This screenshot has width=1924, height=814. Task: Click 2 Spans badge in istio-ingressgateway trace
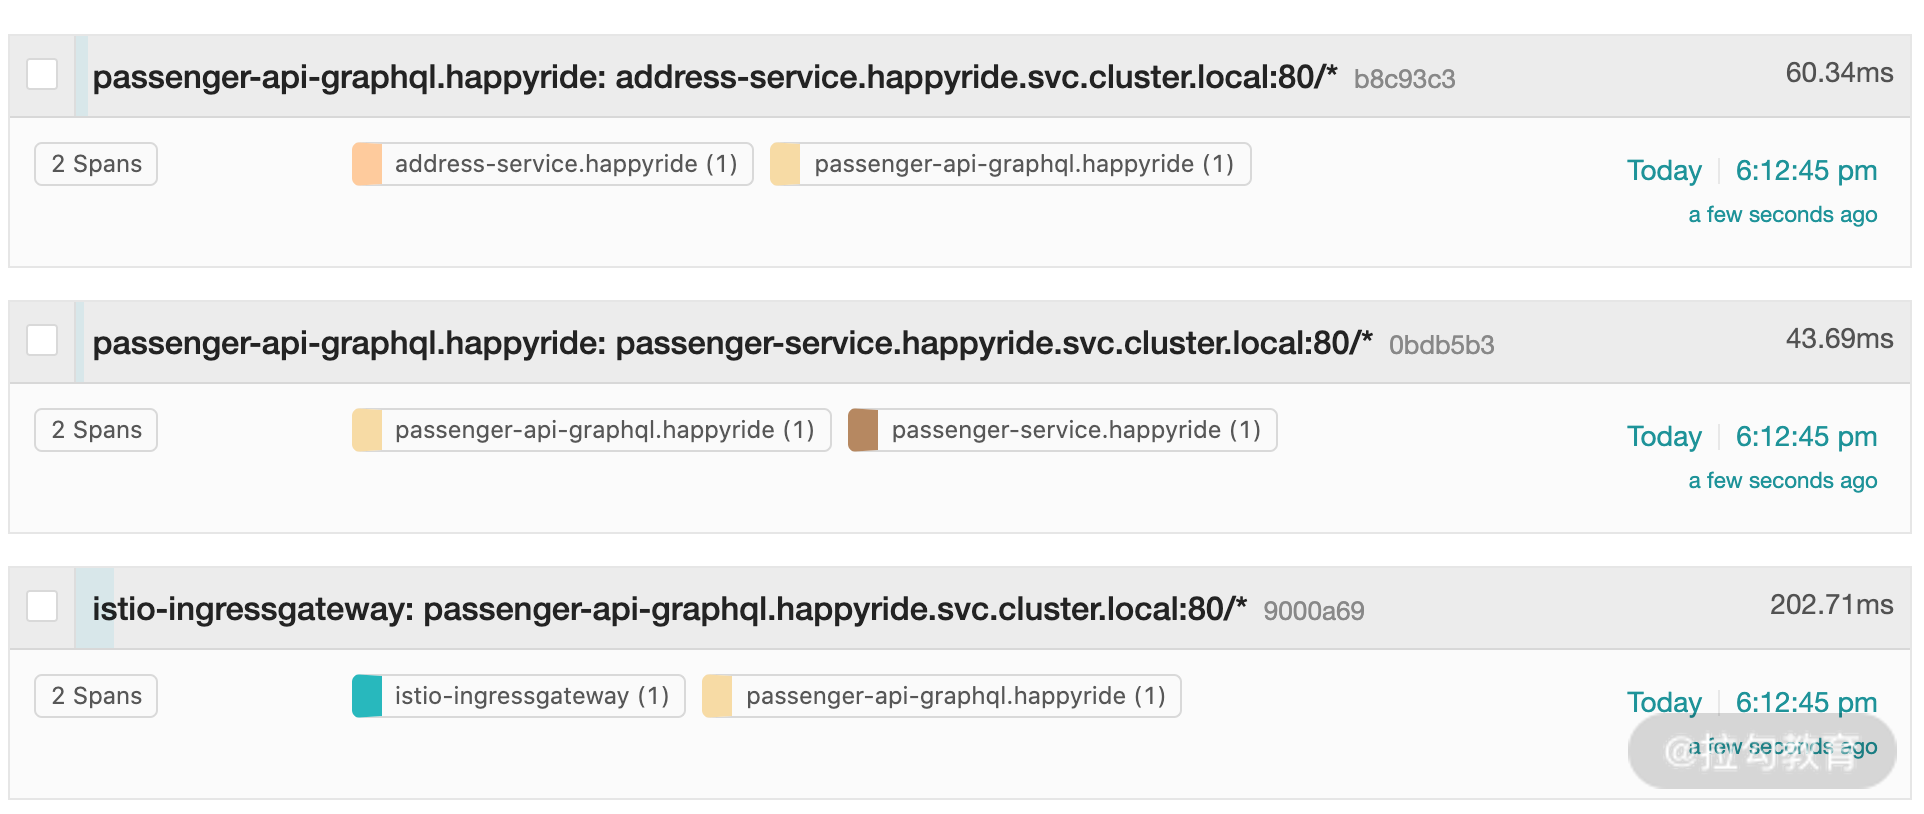96,696
